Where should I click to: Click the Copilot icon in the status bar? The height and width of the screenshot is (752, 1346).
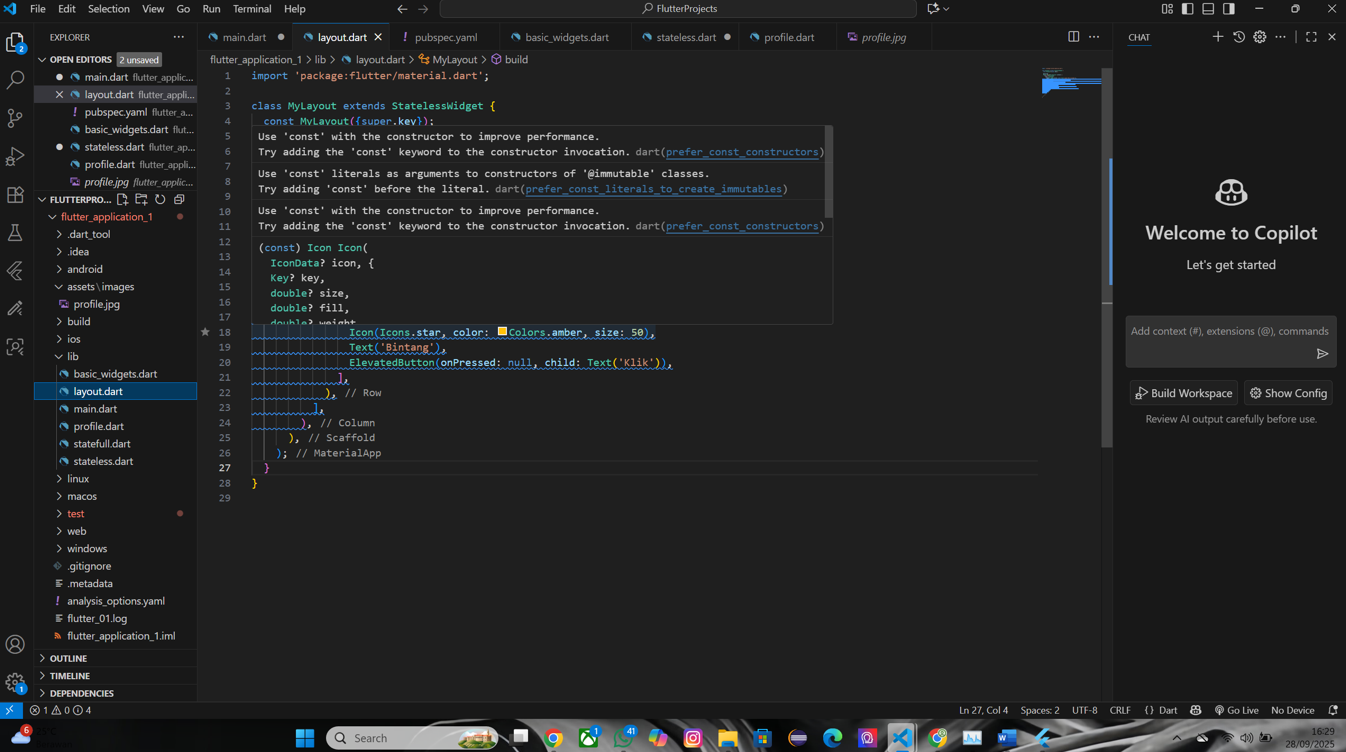click(1195, 710)
